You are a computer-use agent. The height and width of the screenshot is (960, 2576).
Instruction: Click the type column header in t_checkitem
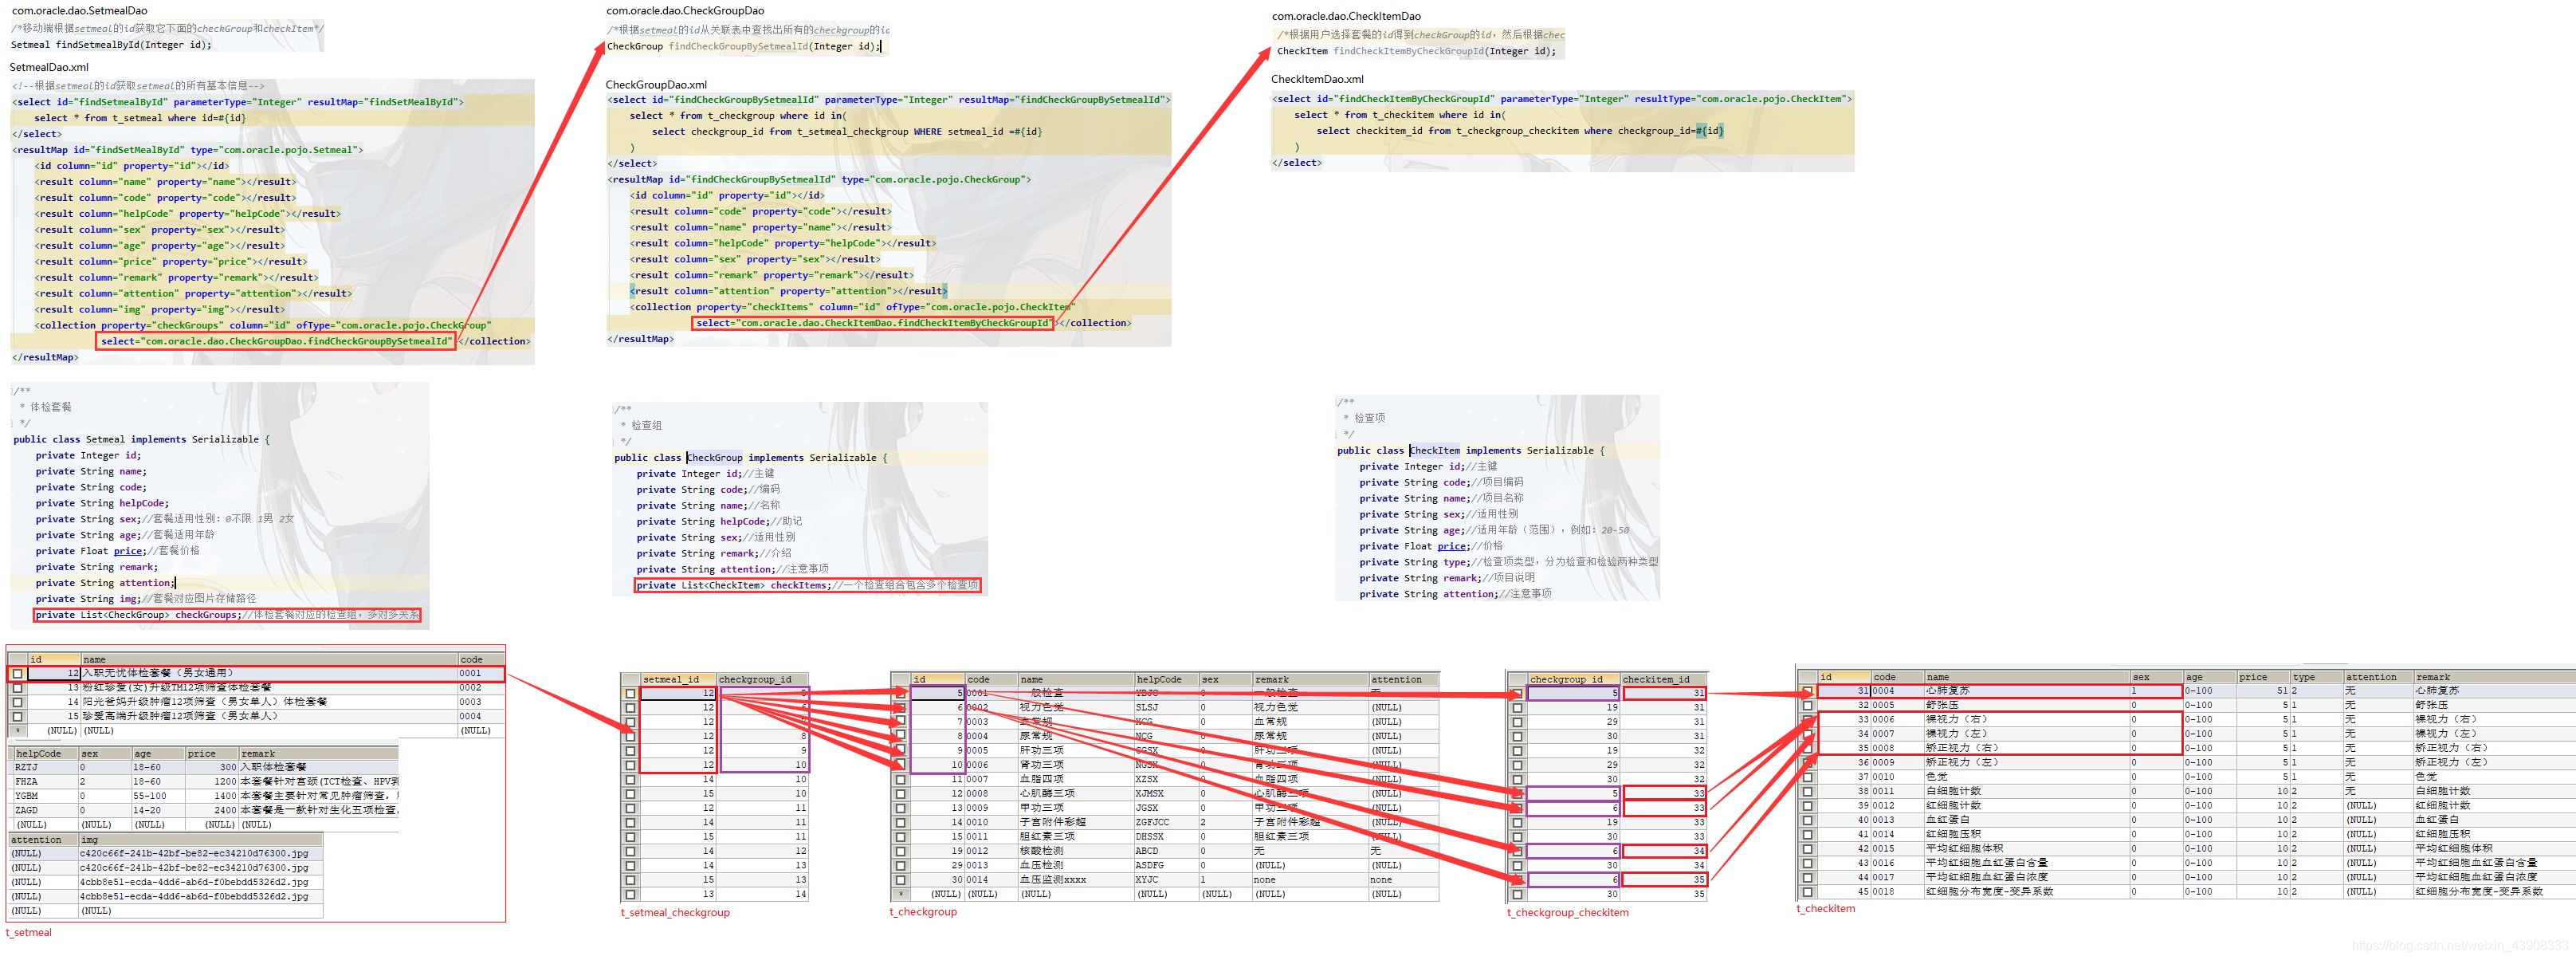coord(2304,678)
